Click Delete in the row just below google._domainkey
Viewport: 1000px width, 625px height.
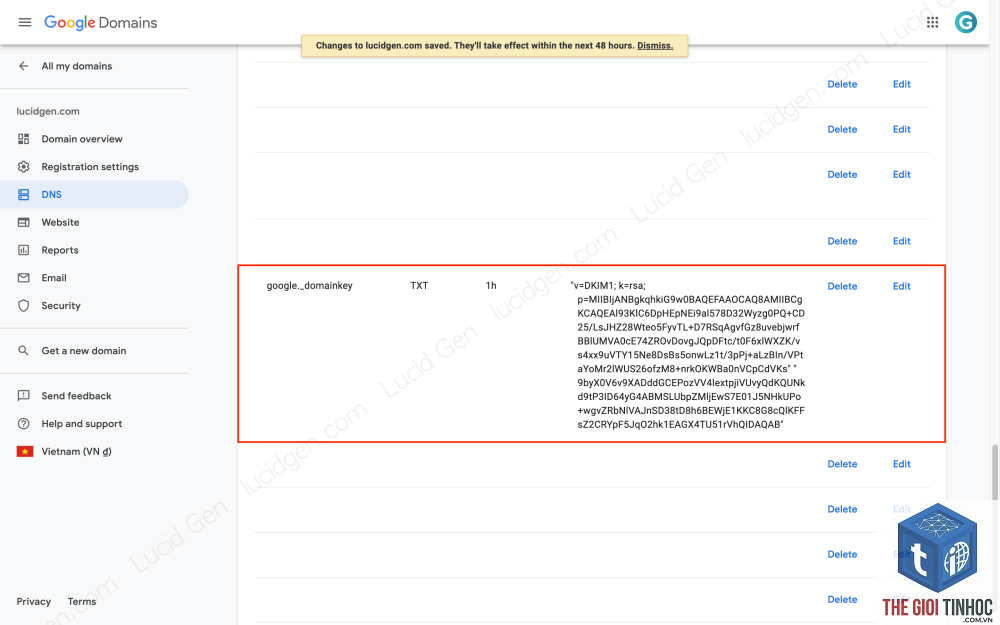842,464
